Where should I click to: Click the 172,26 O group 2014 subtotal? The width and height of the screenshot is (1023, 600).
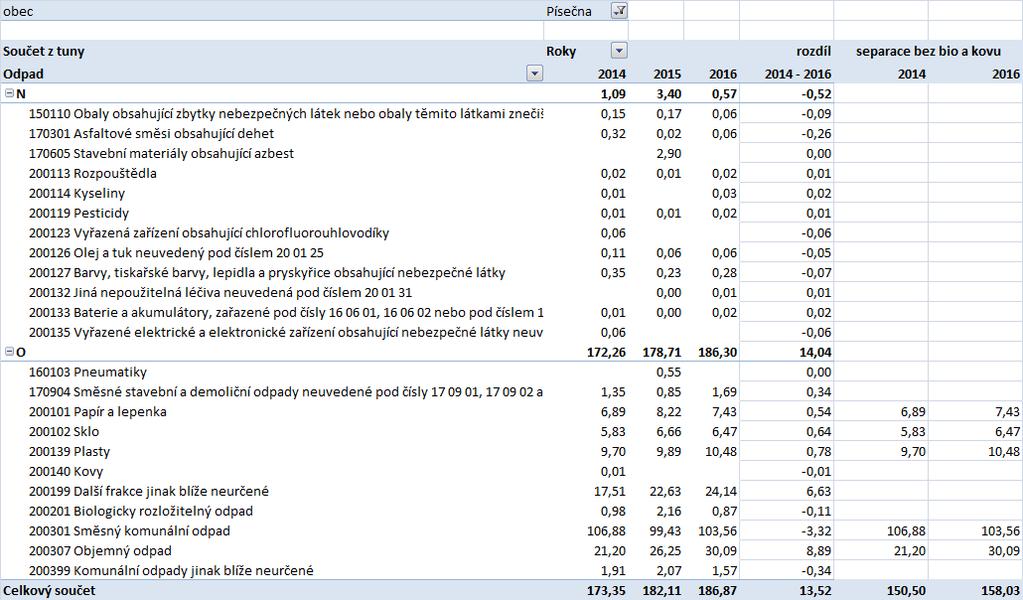pos(606,352)
